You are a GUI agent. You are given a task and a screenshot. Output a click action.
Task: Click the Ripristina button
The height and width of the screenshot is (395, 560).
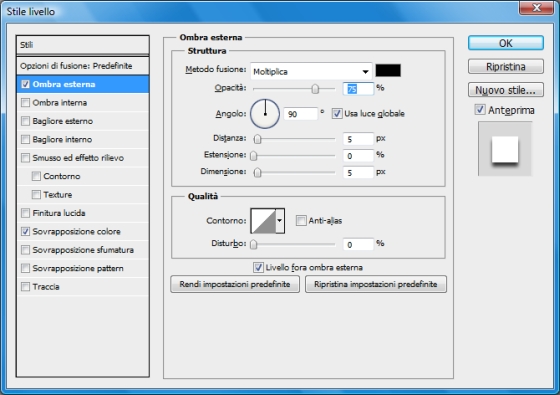[x=506, y=66]
